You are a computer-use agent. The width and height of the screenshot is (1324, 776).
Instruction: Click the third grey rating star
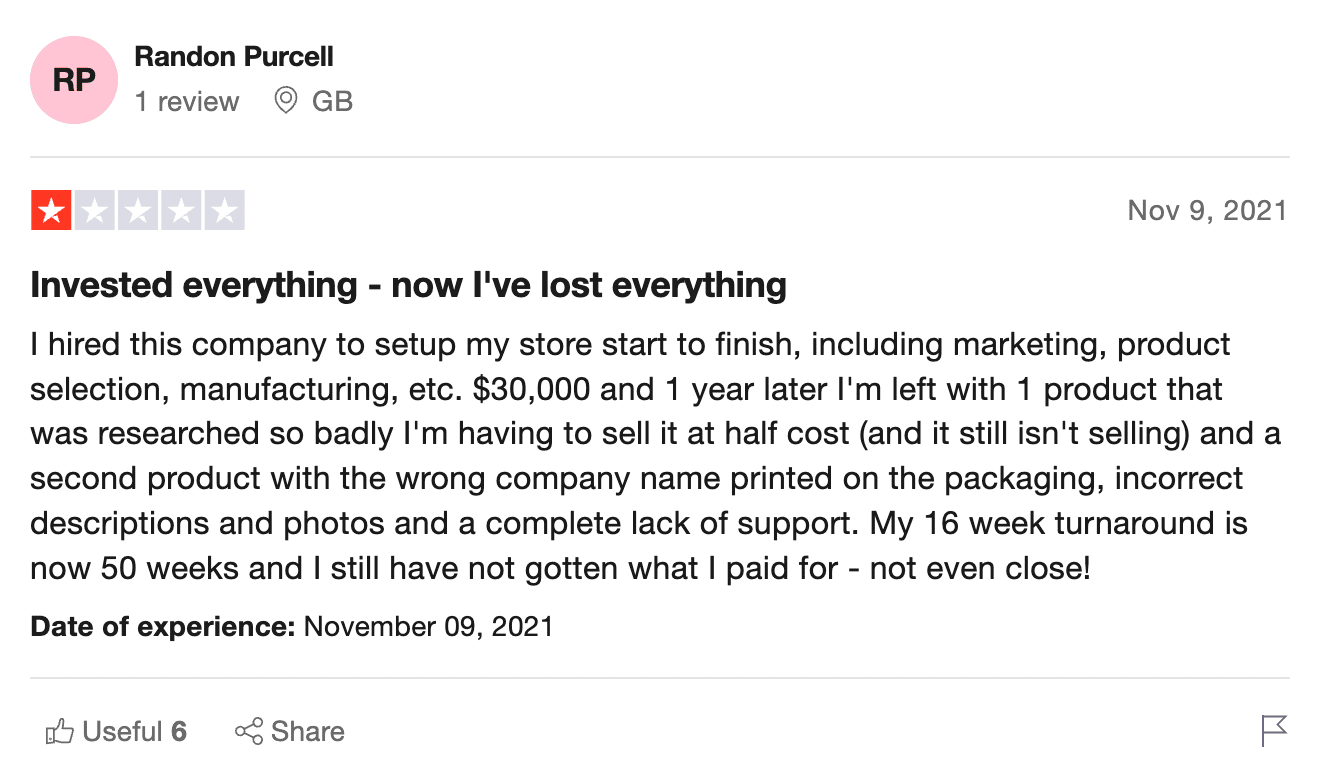point(137,210)
